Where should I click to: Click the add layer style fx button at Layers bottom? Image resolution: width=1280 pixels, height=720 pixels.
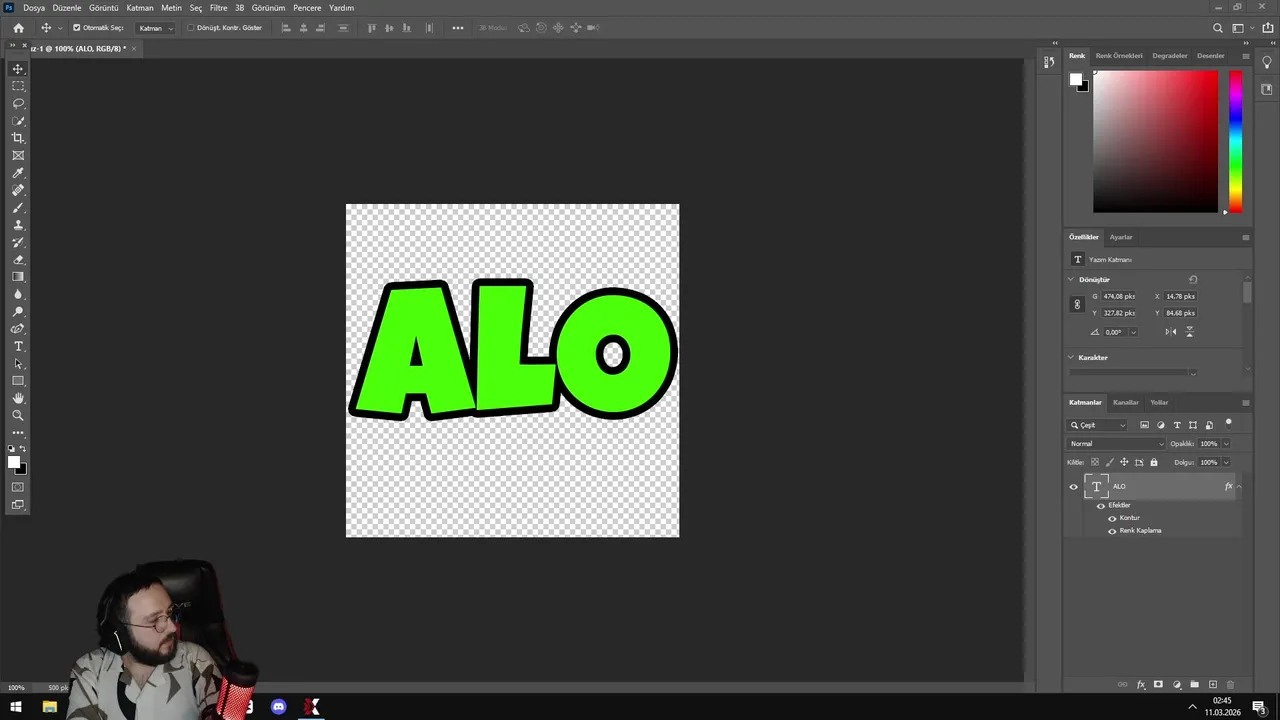1141,685
